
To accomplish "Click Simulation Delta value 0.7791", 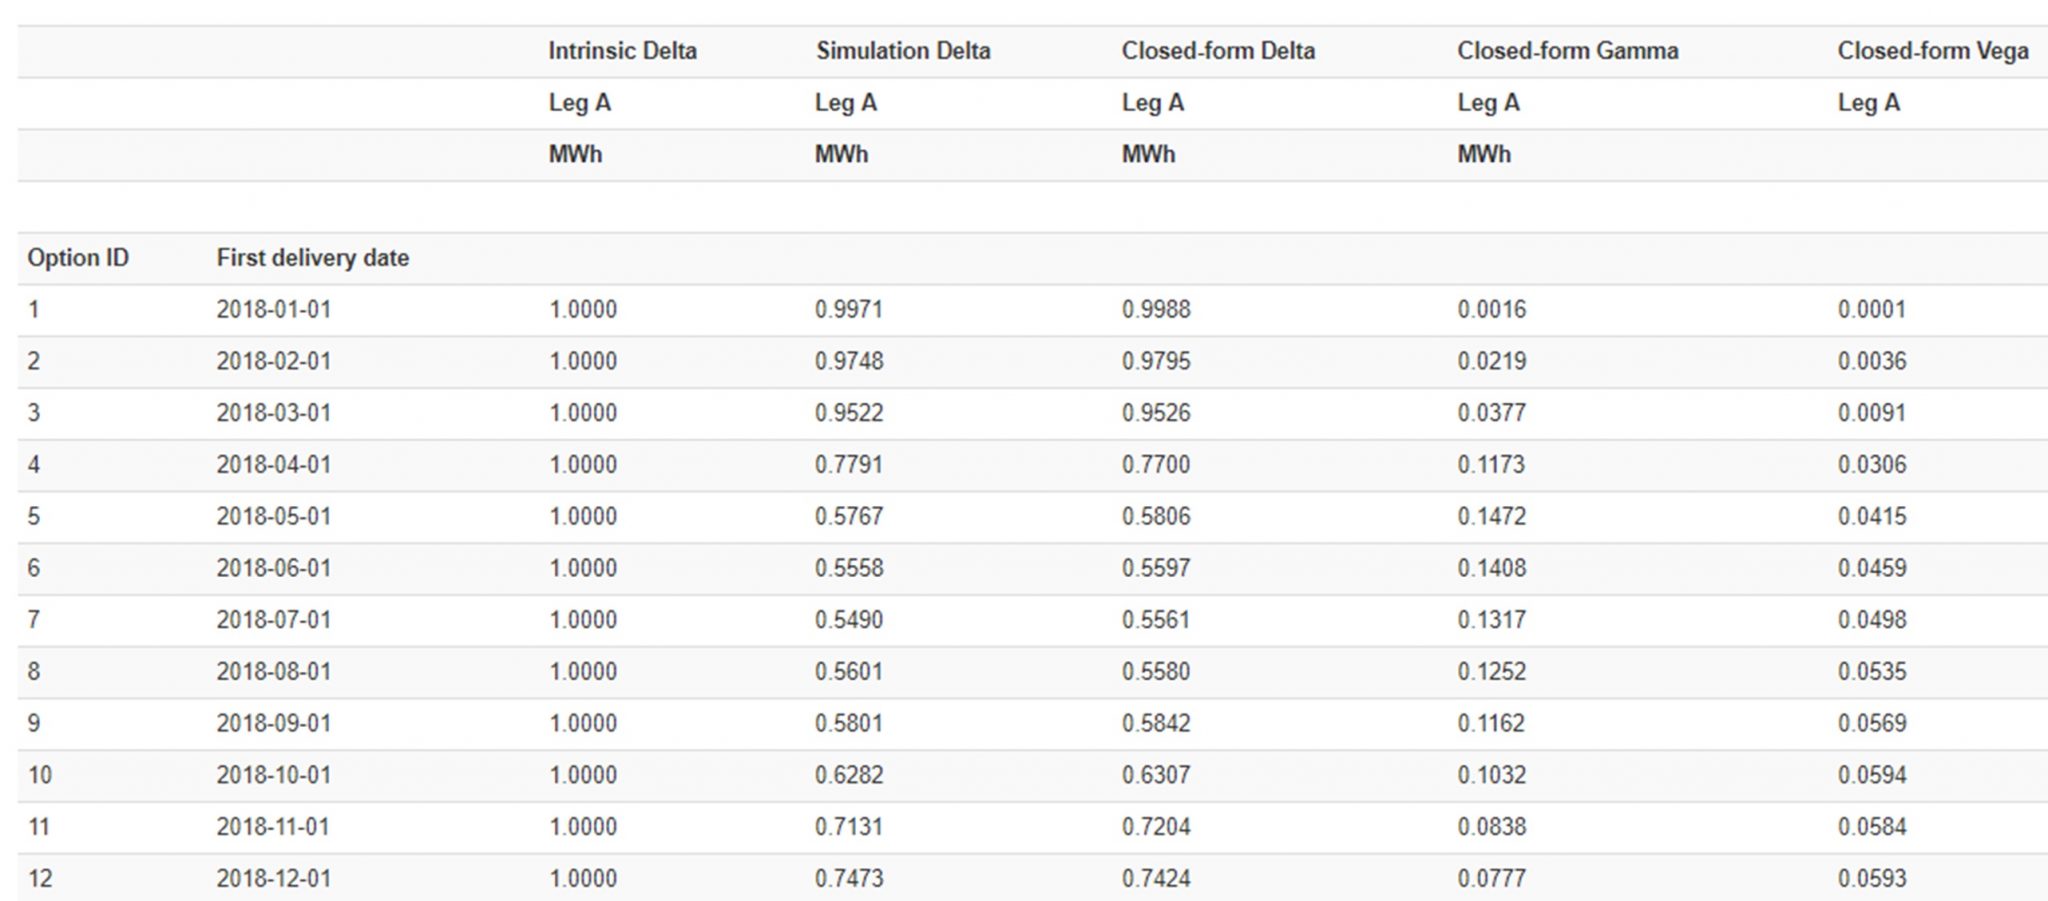I will (x=849, y=465).
